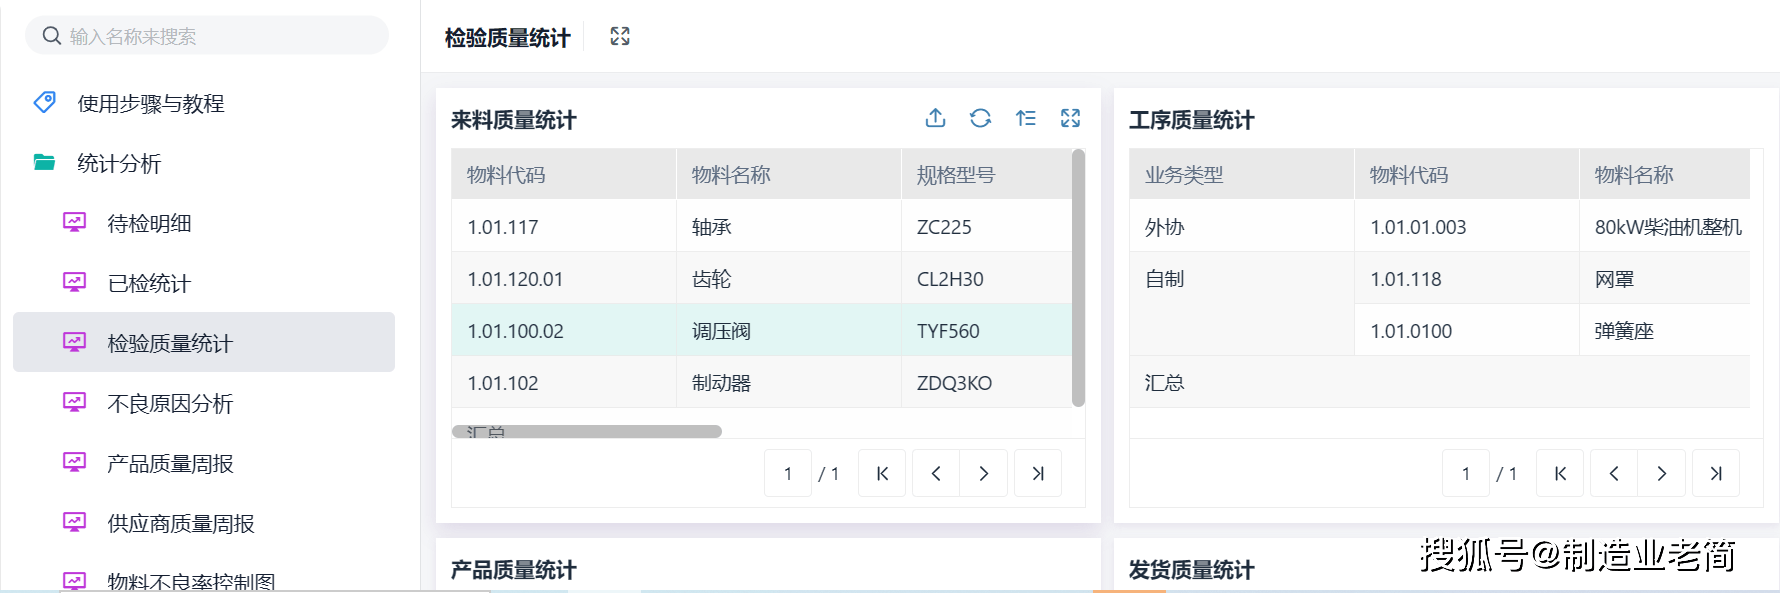This screenshot has height=593, width=1780.
Task: Go to last page in 来料质量统计
Action: coord(1038,473)
